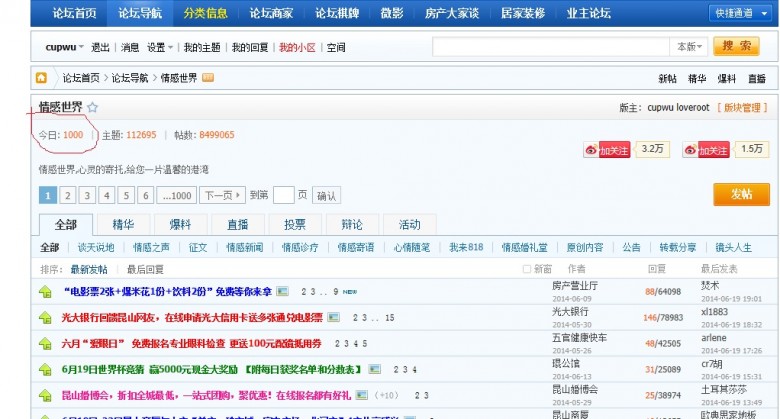Click the folder icon after 情感世界 breadcrumb

tap(207, 78)
